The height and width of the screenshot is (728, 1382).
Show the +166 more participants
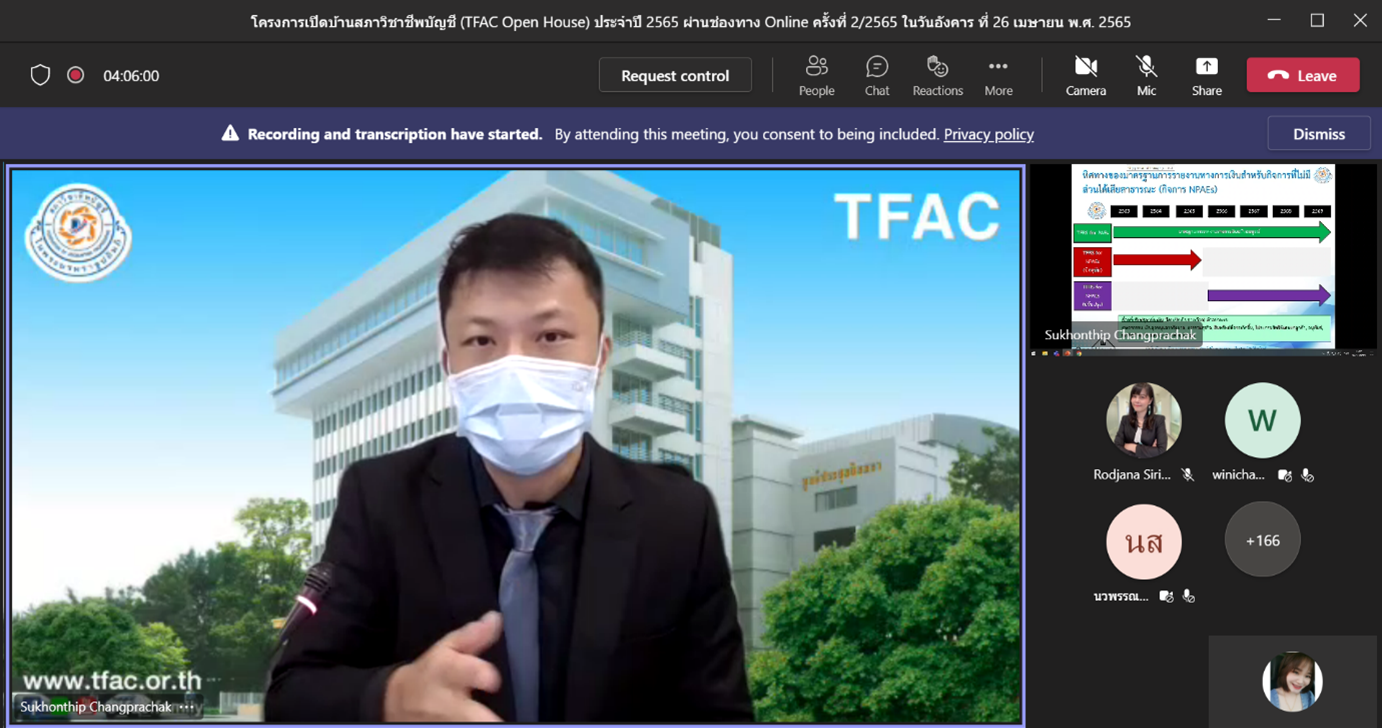click(1262, 541)
